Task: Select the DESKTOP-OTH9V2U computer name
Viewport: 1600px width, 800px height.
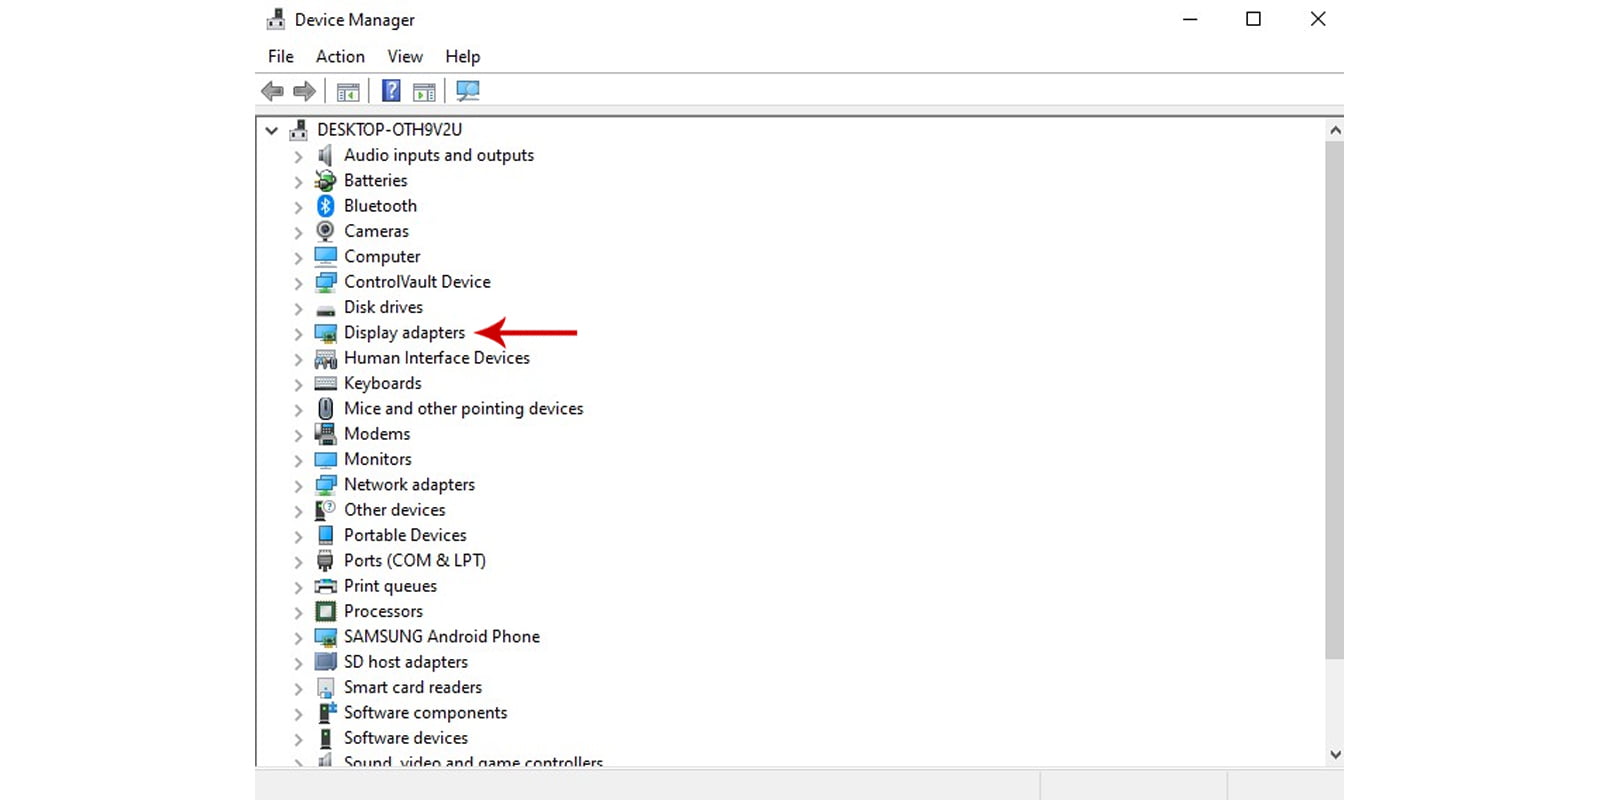Action: pos(390,130)
